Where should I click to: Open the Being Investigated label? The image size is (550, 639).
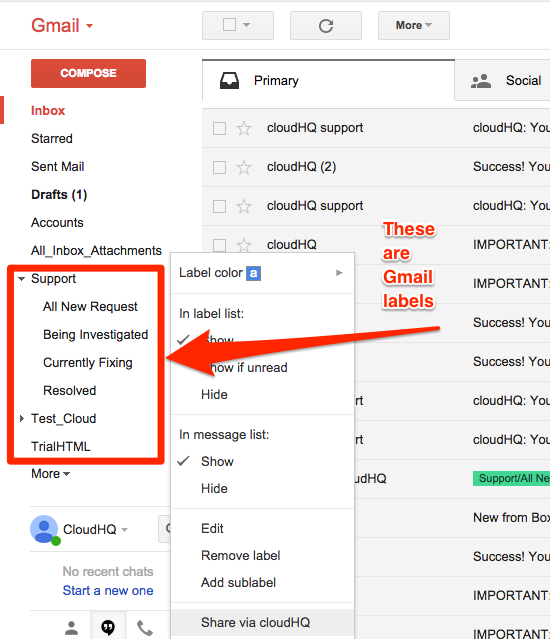[95, 335]
